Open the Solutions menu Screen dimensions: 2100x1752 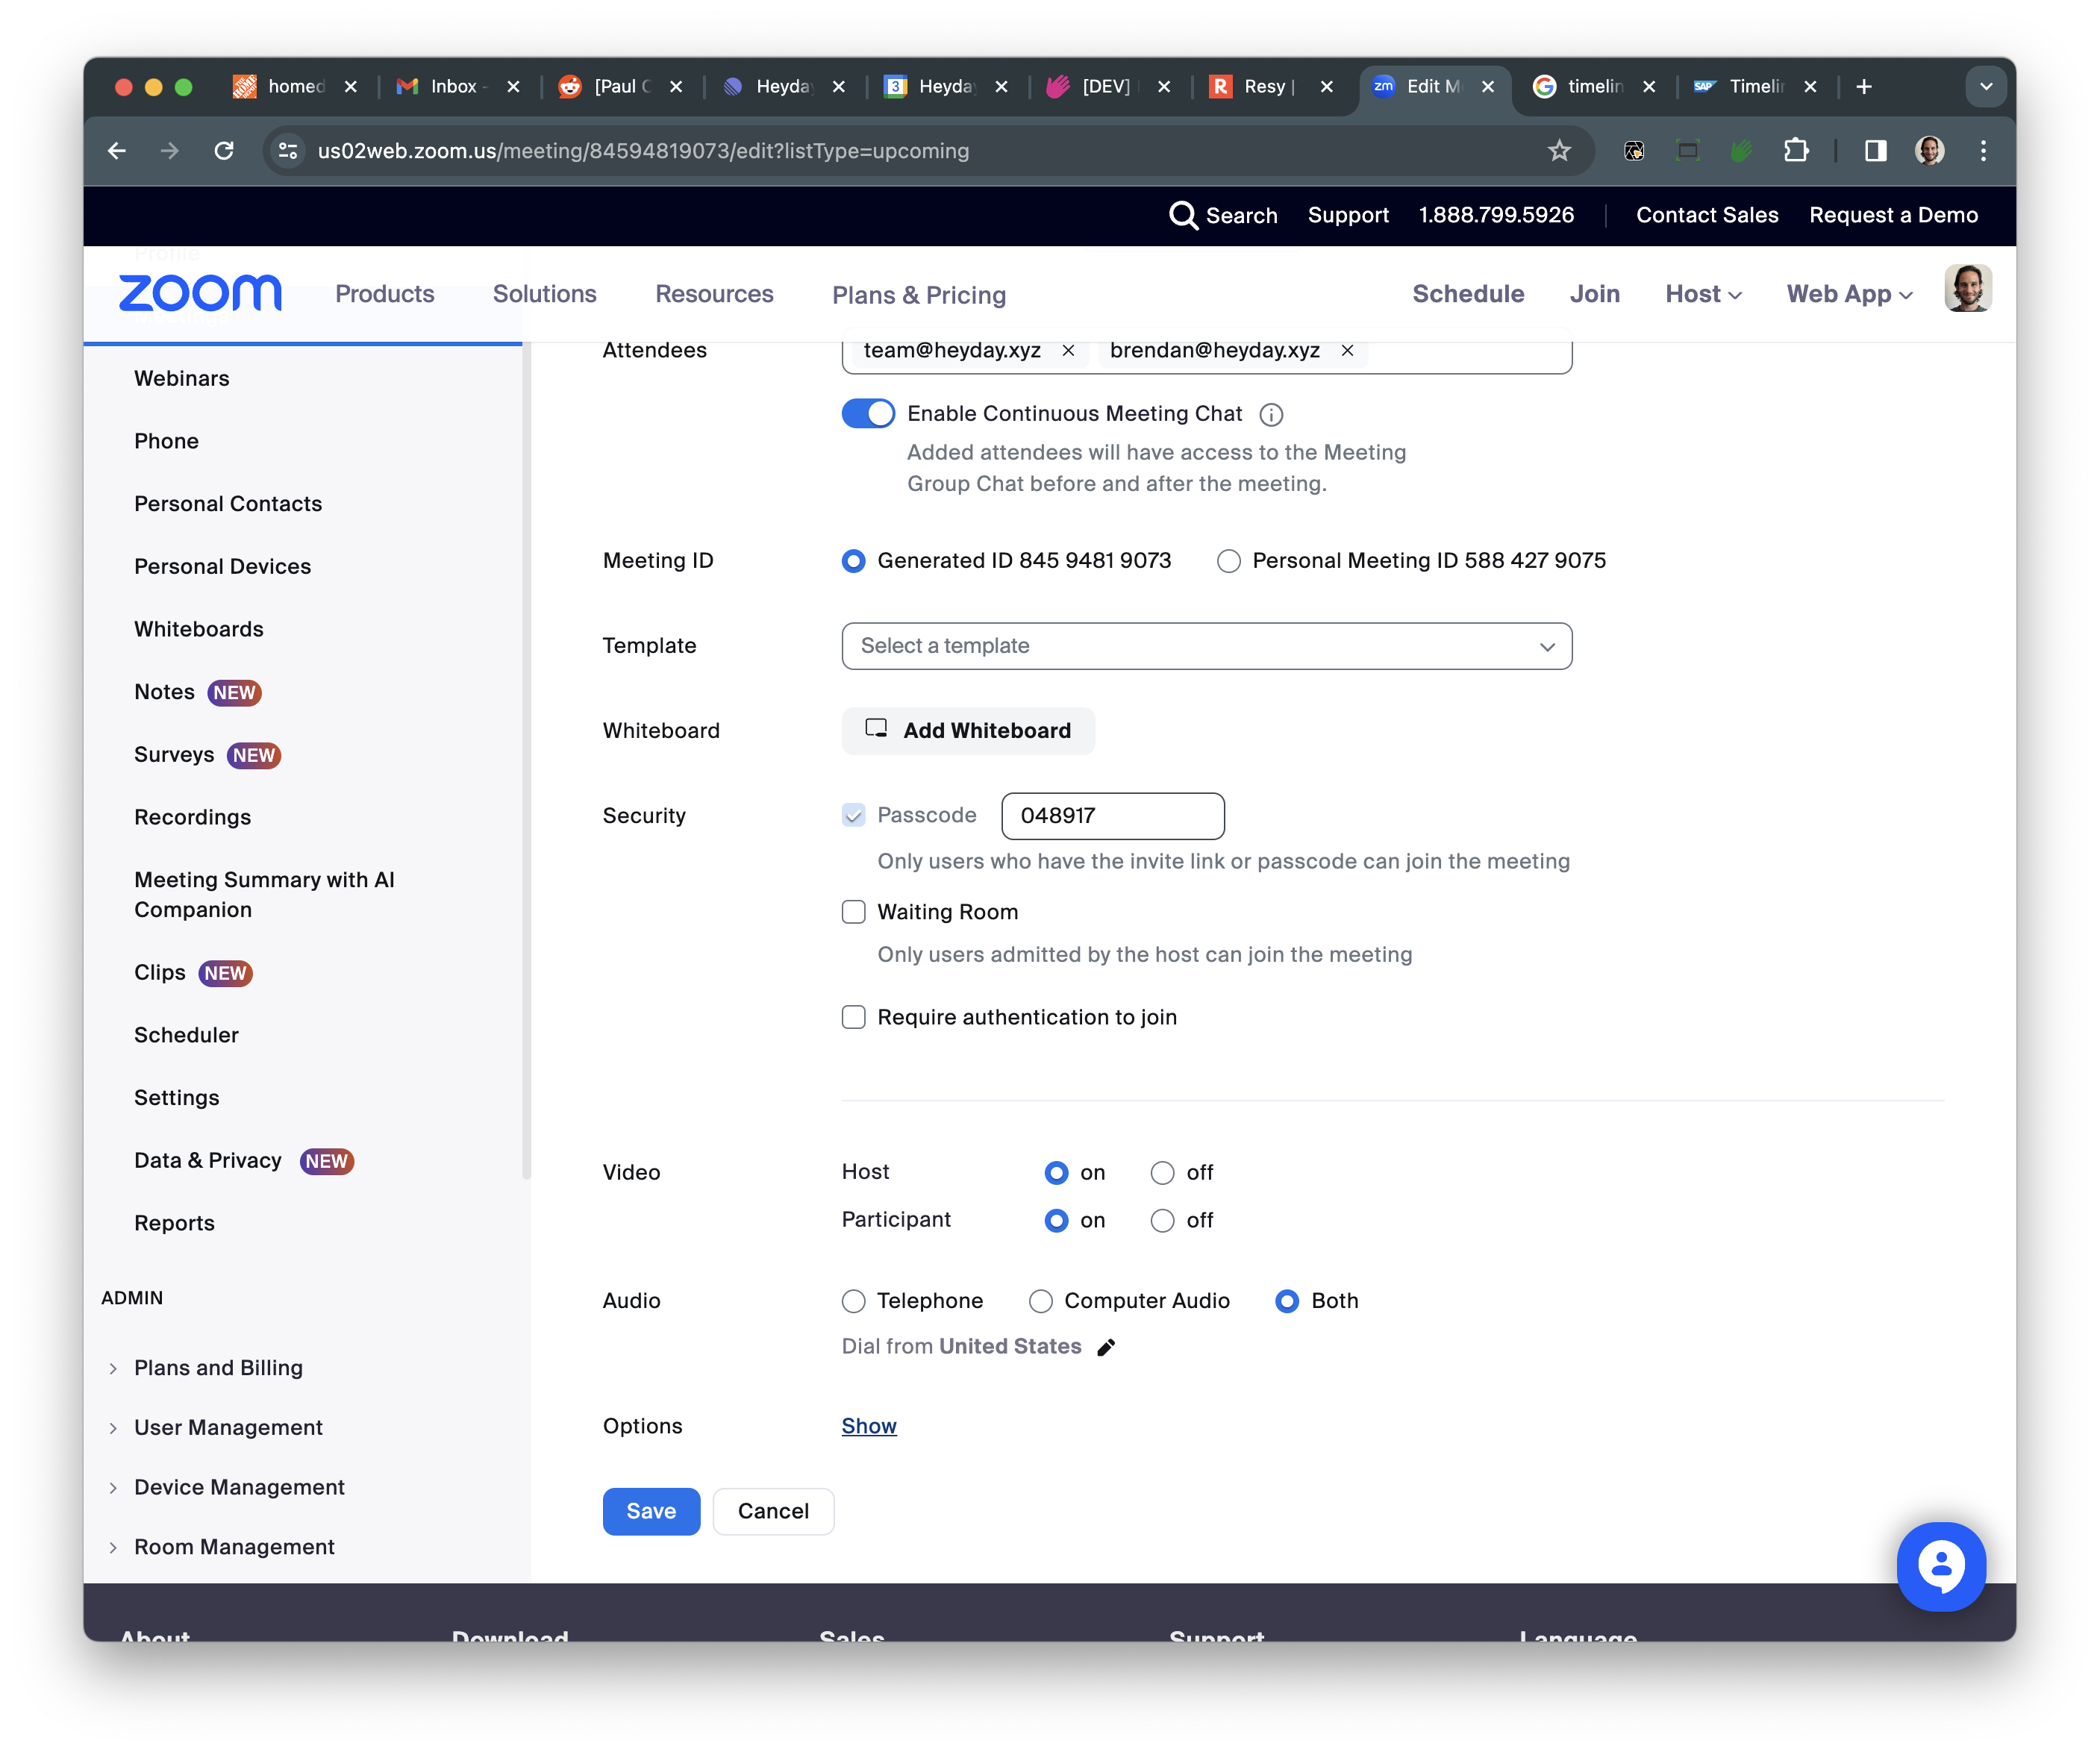[x=544, y=294]
